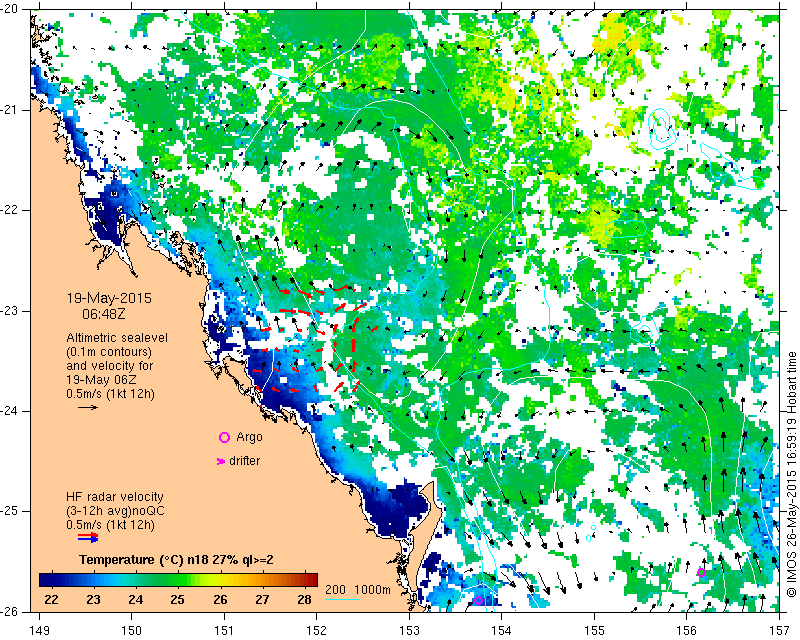Viewport: 800px width, 640px height.
Task: Click the Altimetric sealevel label
Action: click(117, 338)
